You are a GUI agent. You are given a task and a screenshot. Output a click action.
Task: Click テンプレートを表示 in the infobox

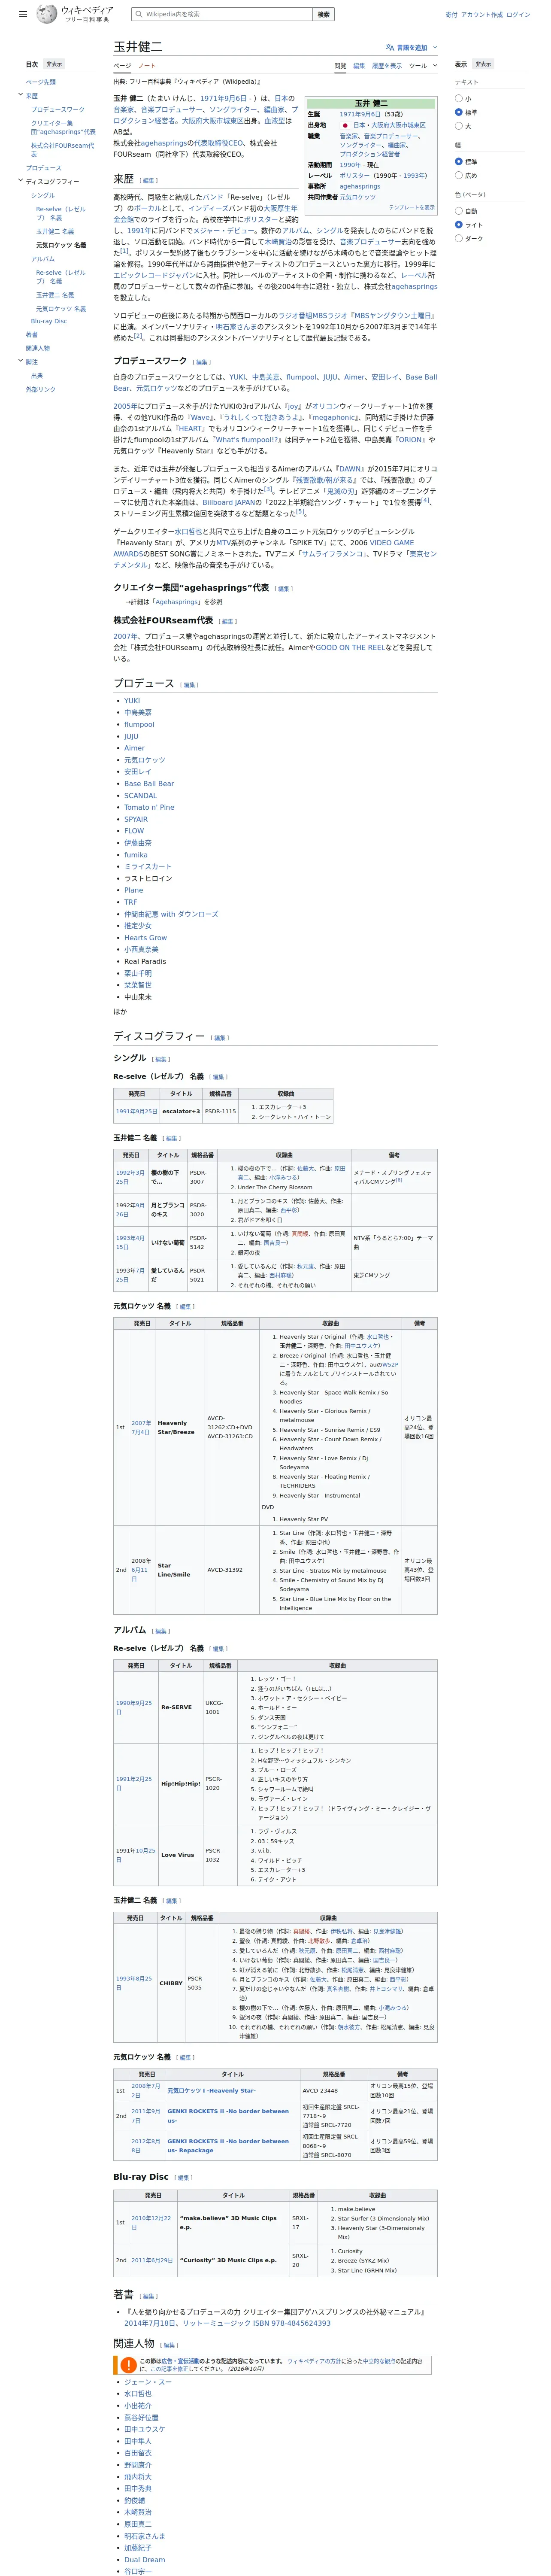click(412, 208)
